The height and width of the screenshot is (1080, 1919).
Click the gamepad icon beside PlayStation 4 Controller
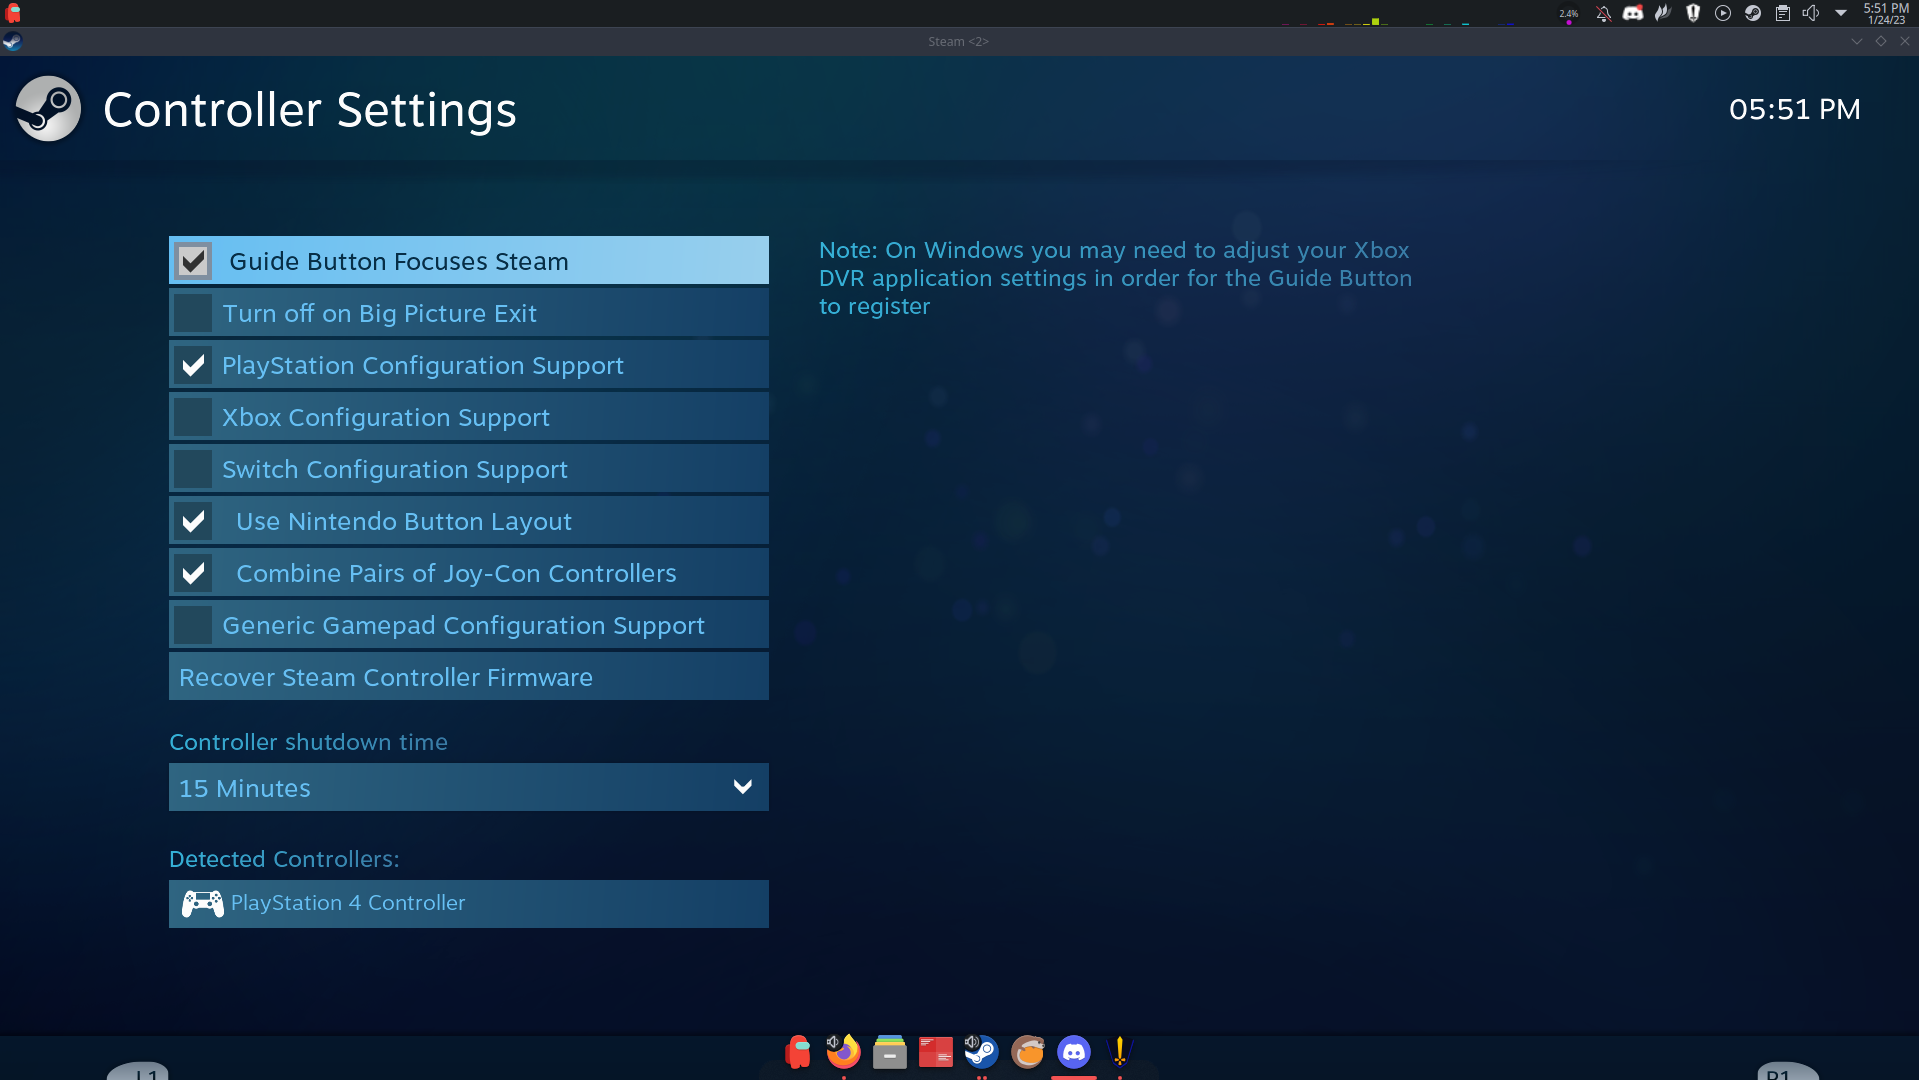[x=202, y=904]
